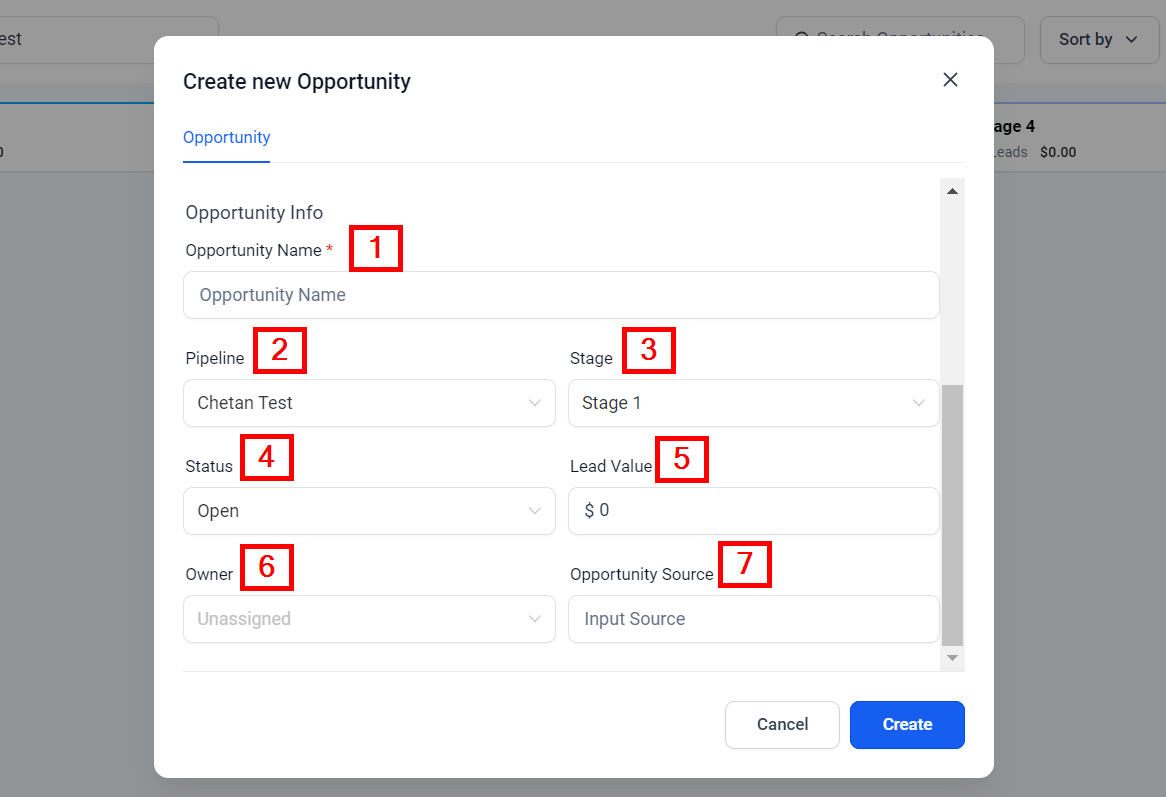Click the chevron arrow in Status field
This screenshot has width=1166, height=797.
pos(535,511)
